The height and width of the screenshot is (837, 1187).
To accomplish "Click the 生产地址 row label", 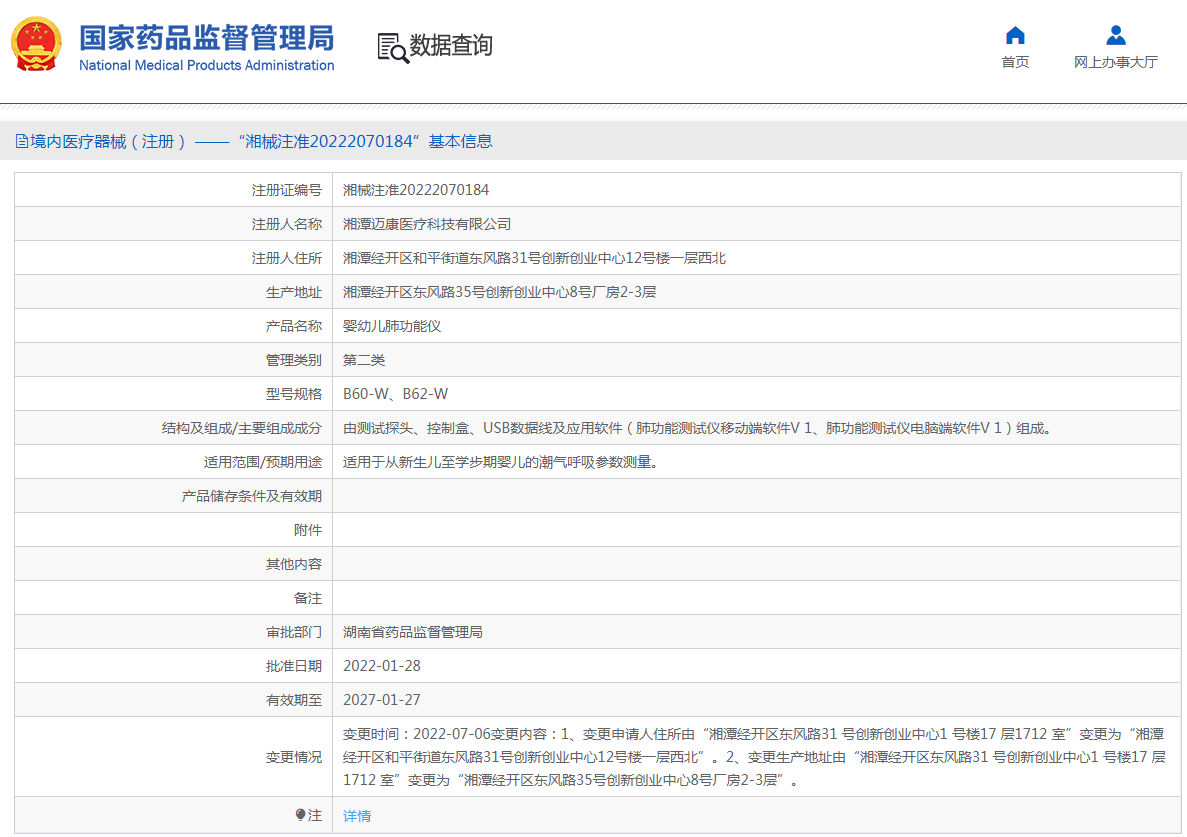I will pyautogui.click(x=294, y=292).
